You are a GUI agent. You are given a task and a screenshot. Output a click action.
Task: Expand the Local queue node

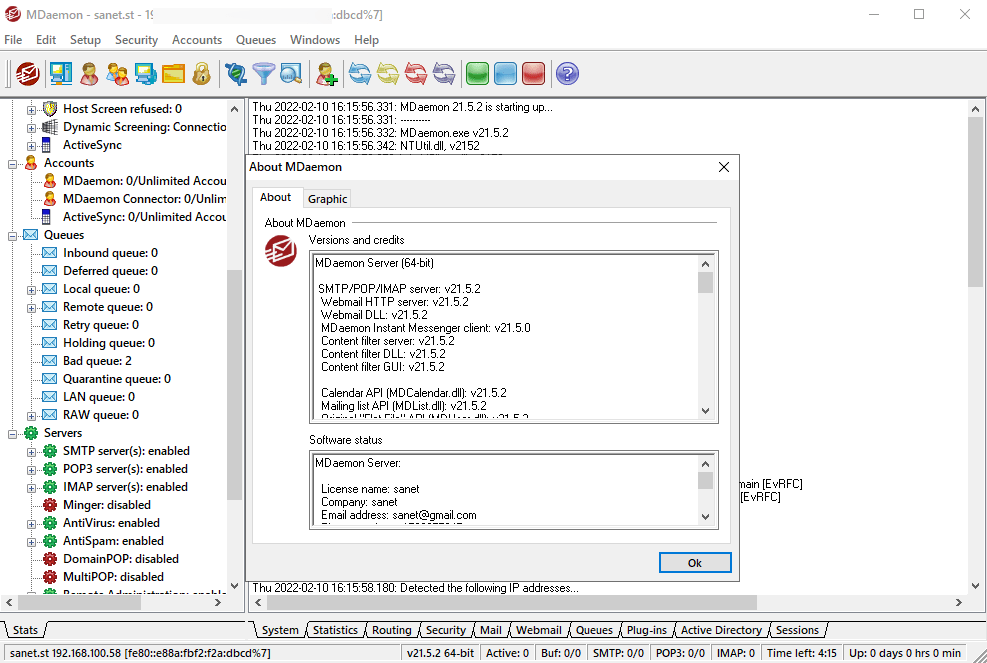tap(31, 290)
